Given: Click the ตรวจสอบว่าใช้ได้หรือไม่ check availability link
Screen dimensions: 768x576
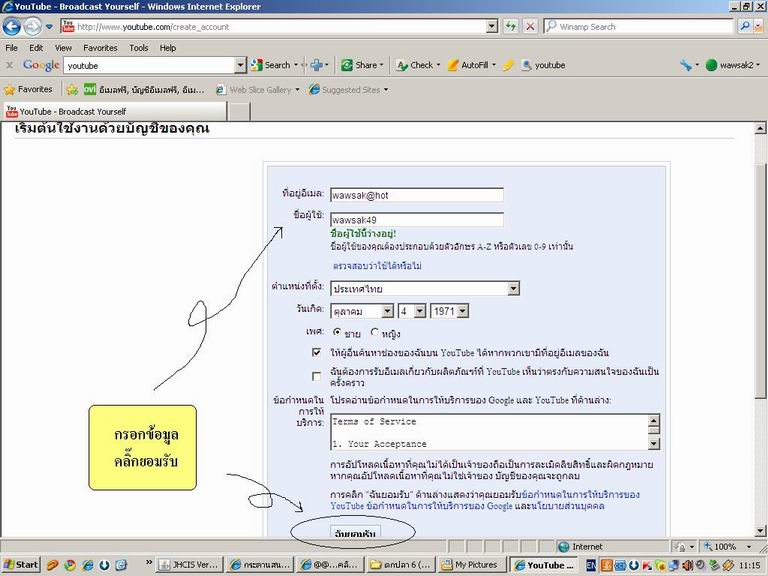Looking at the screenshot, I should [x=377, y=266].
